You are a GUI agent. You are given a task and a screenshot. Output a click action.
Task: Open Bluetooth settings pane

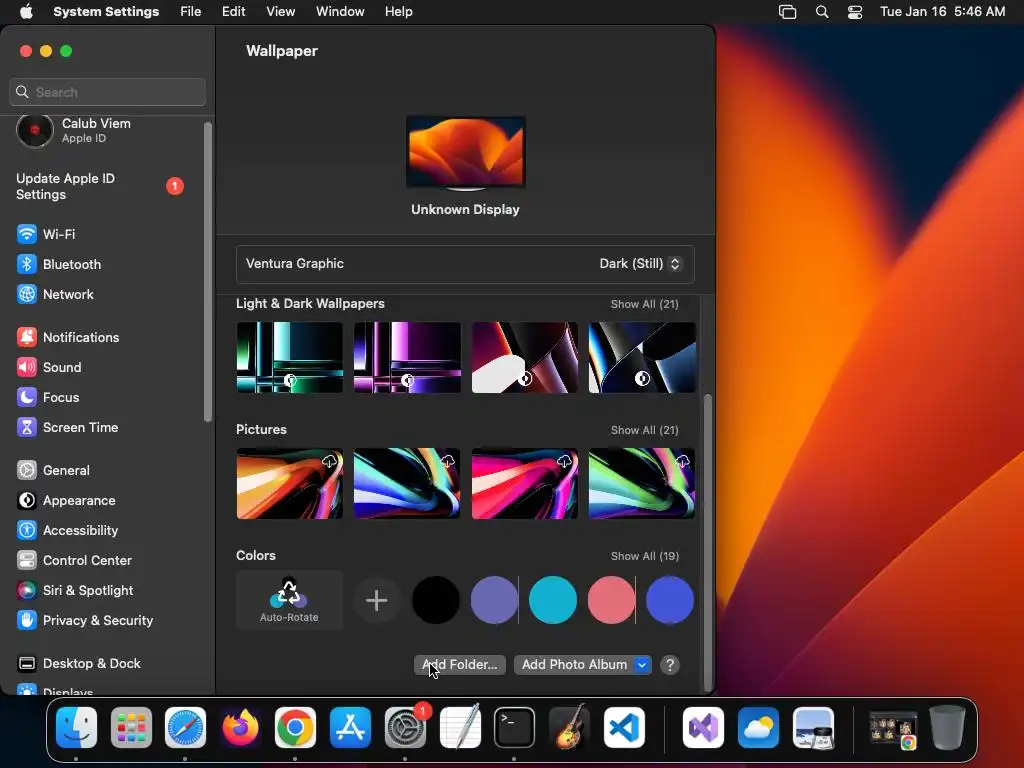pos(59,264)
